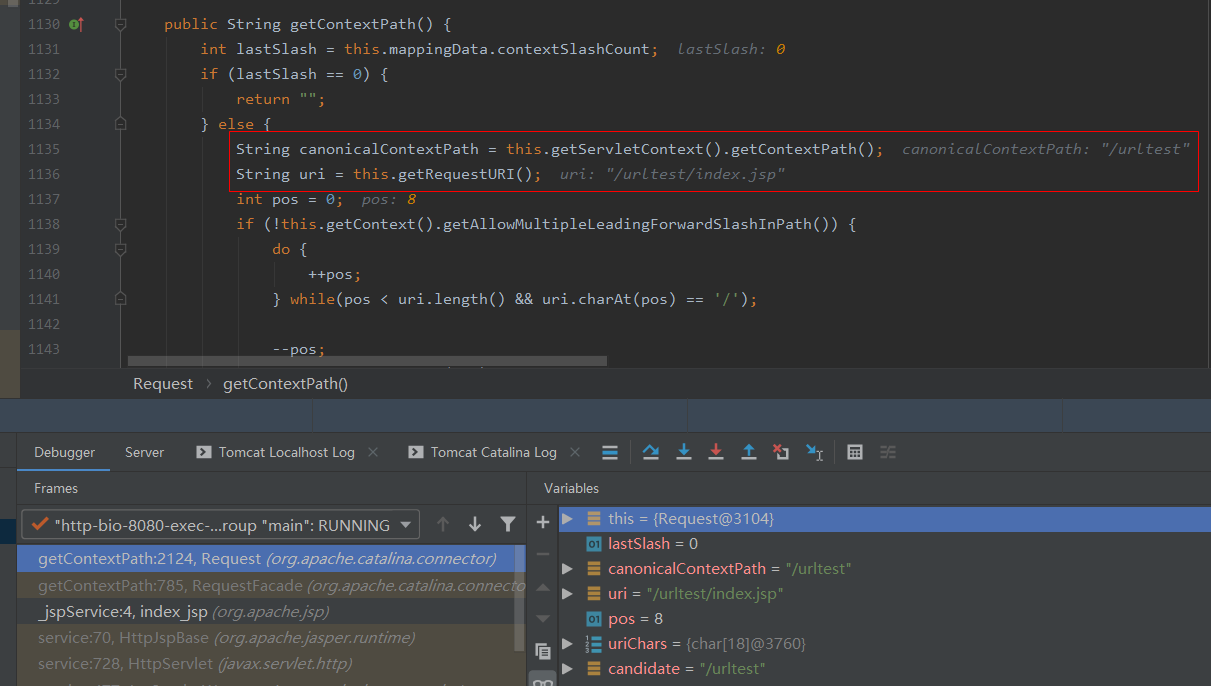Screen dimensions: 1211x686
Task: Click Show Execution Point icon
Action: (x=610, y=453)
